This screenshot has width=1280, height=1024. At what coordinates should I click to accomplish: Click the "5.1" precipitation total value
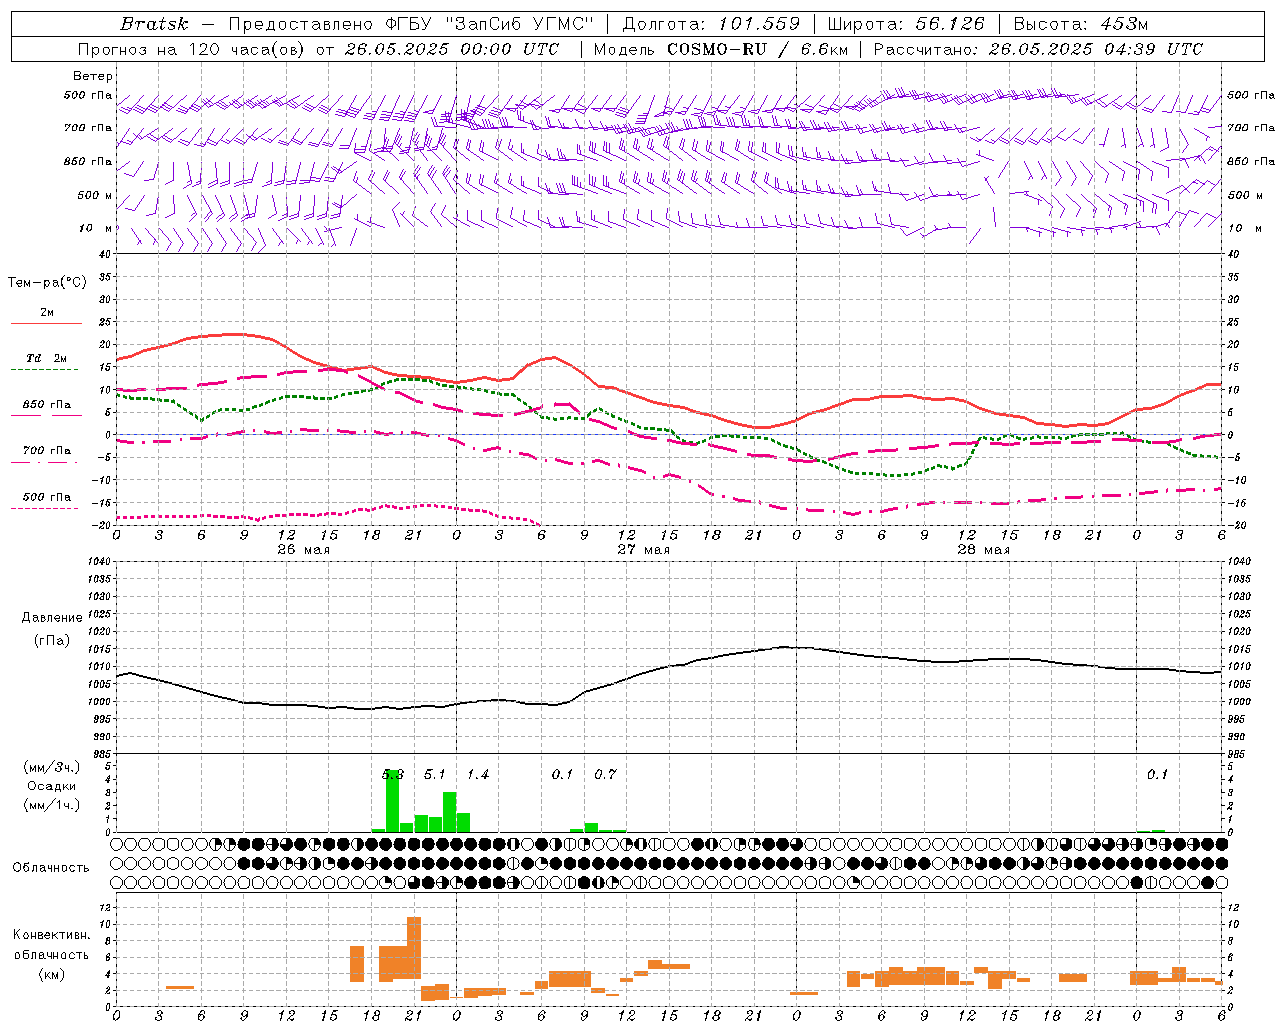(x=435, y=775)
